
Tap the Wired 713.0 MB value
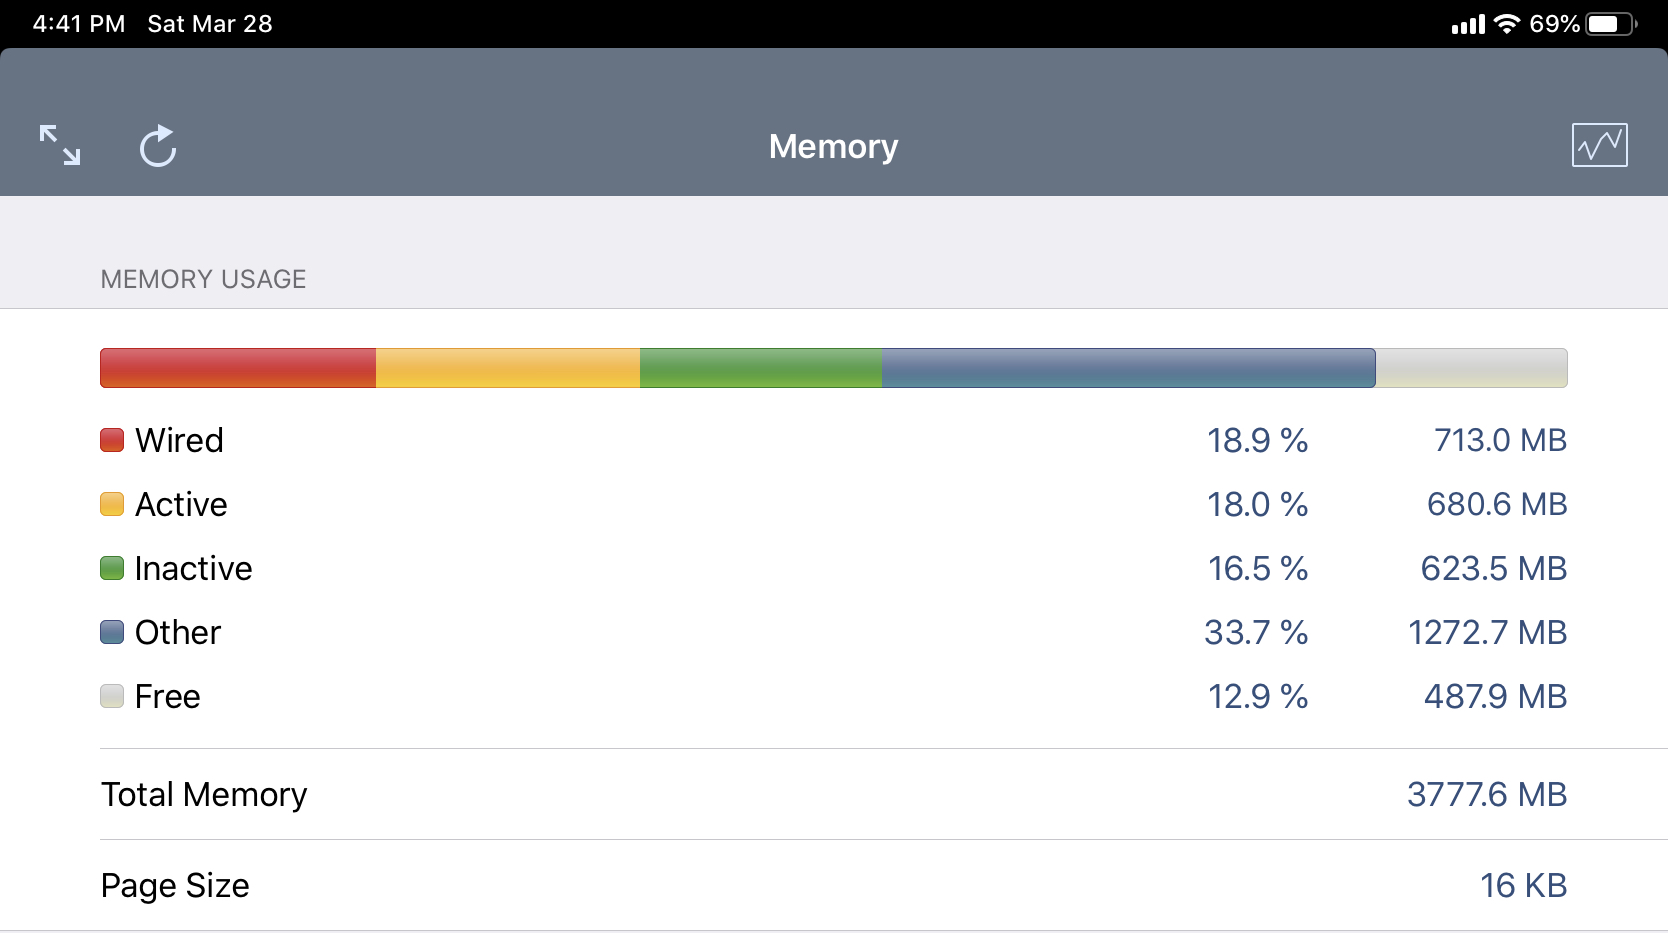[x=1499, y=440]
